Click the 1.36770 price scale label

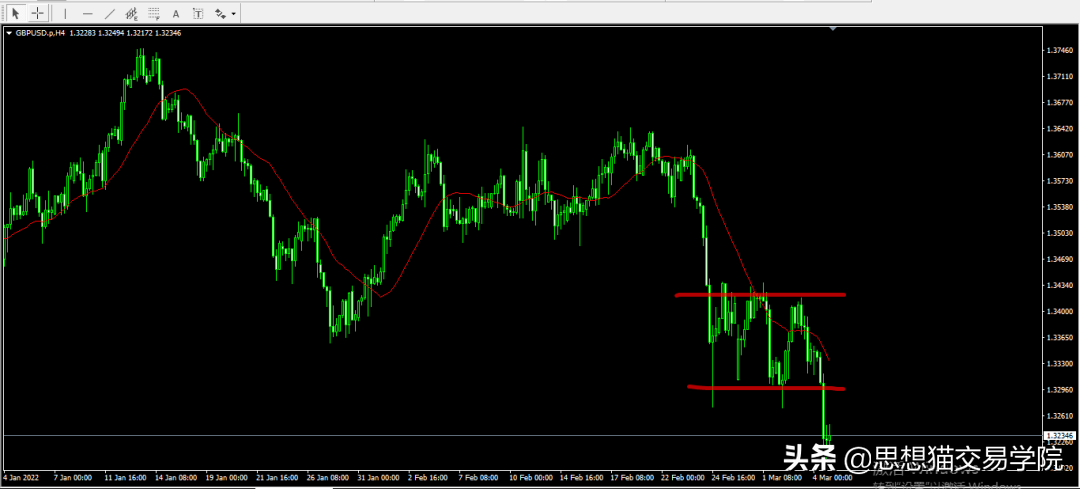pos(1059,103)
